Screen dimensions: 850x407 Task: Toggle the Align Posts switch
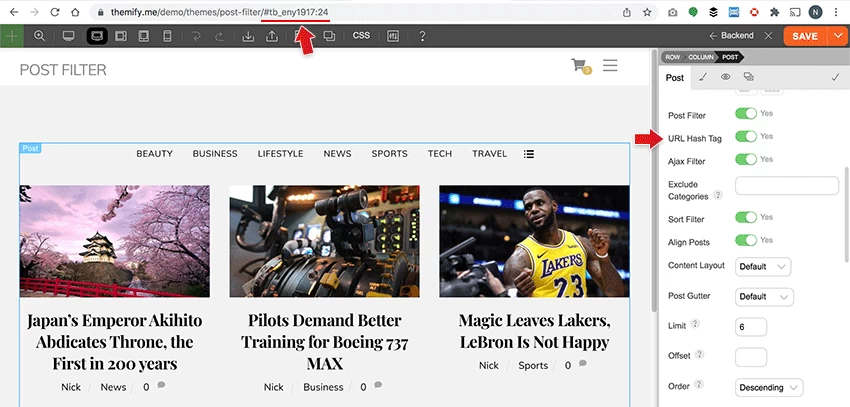[746, 240]
